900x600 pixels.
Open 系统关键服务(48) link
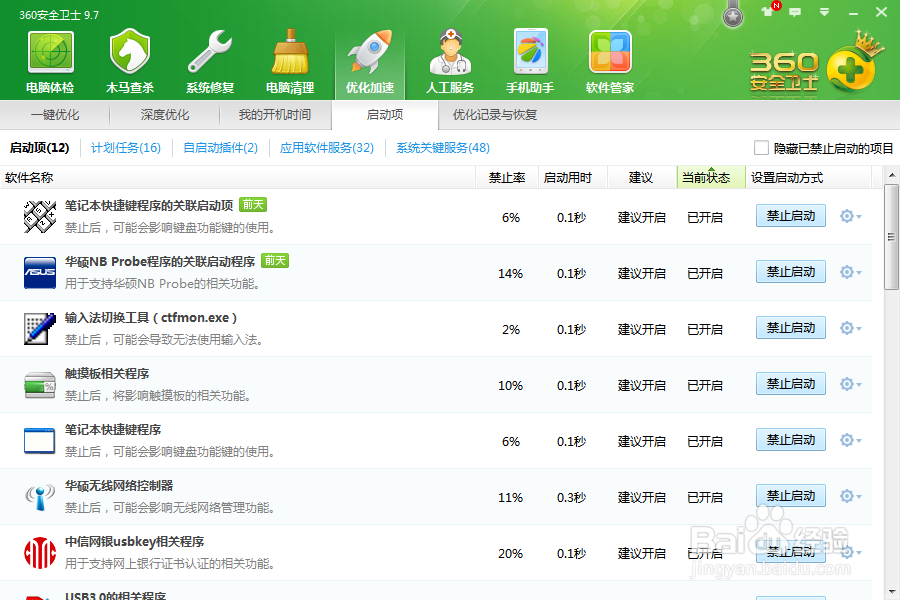(443, 148)
